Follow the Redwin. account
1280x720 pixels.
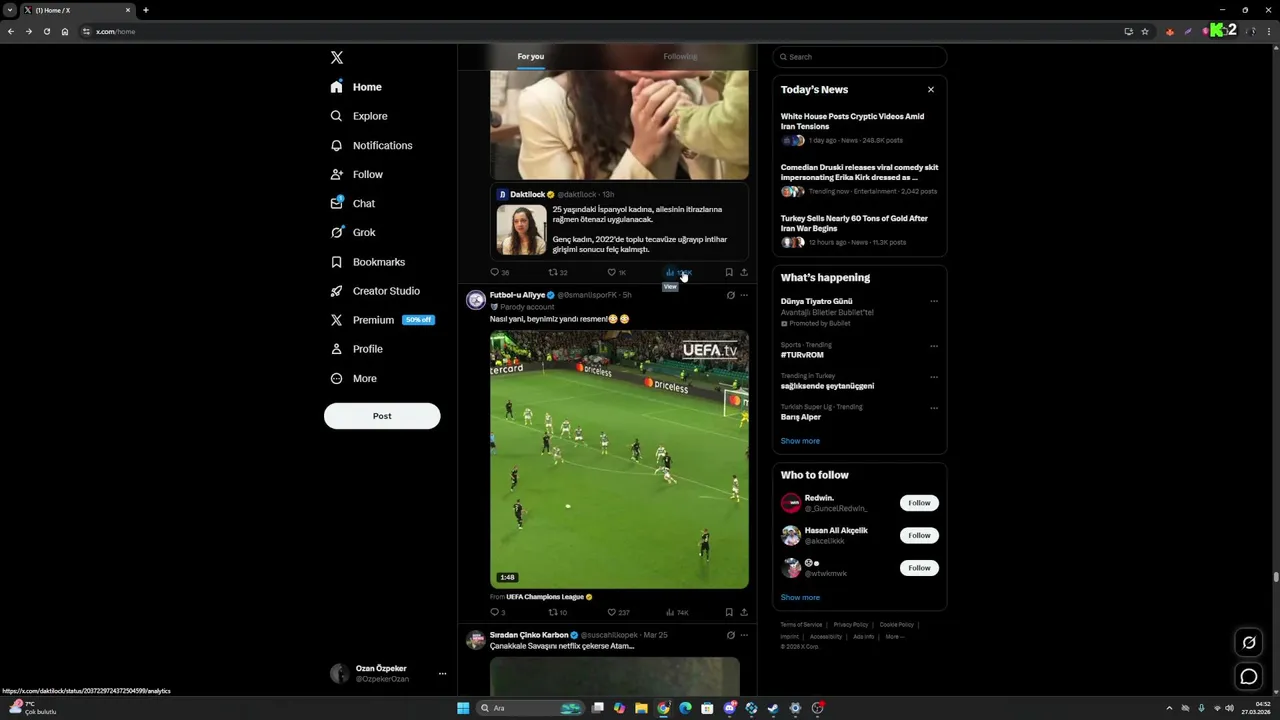coord(919,503)
